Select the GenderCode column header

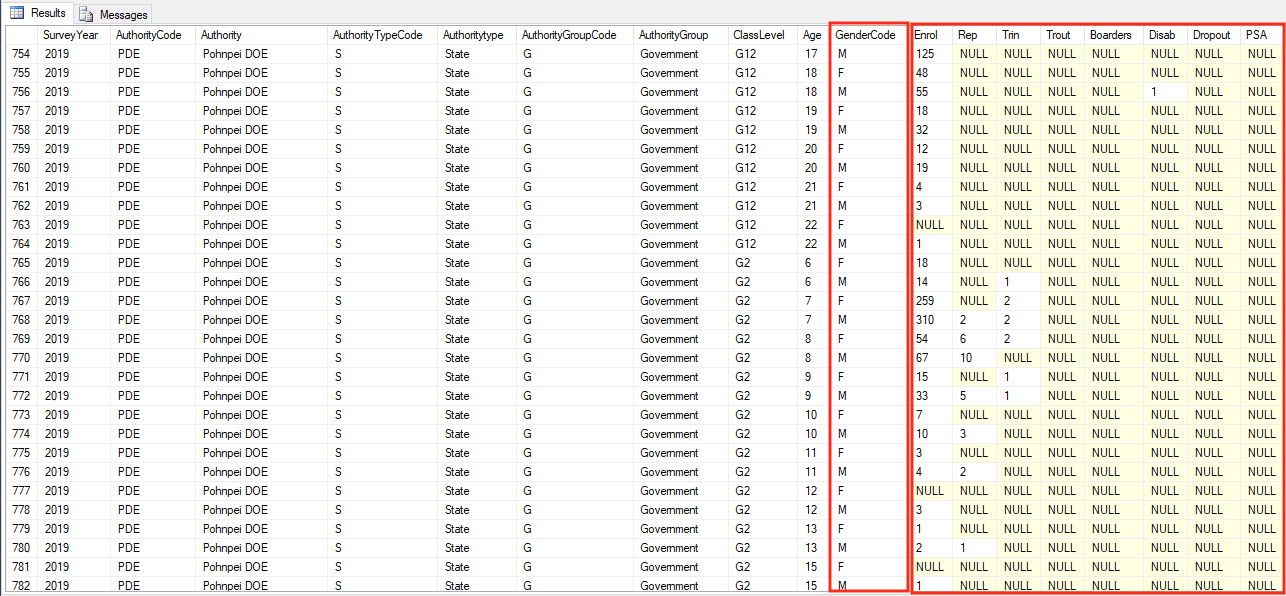click(x=865, y=35)
